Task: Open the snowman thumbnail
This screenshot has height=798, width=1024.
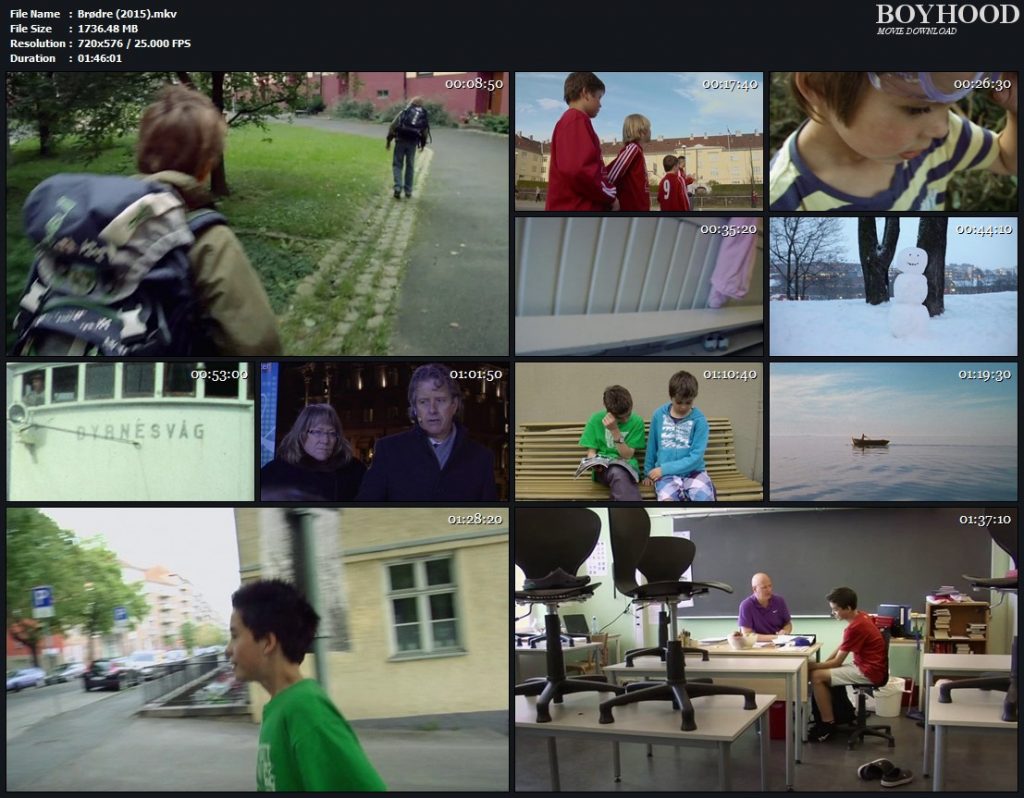Action: click(x=893, y=286)
